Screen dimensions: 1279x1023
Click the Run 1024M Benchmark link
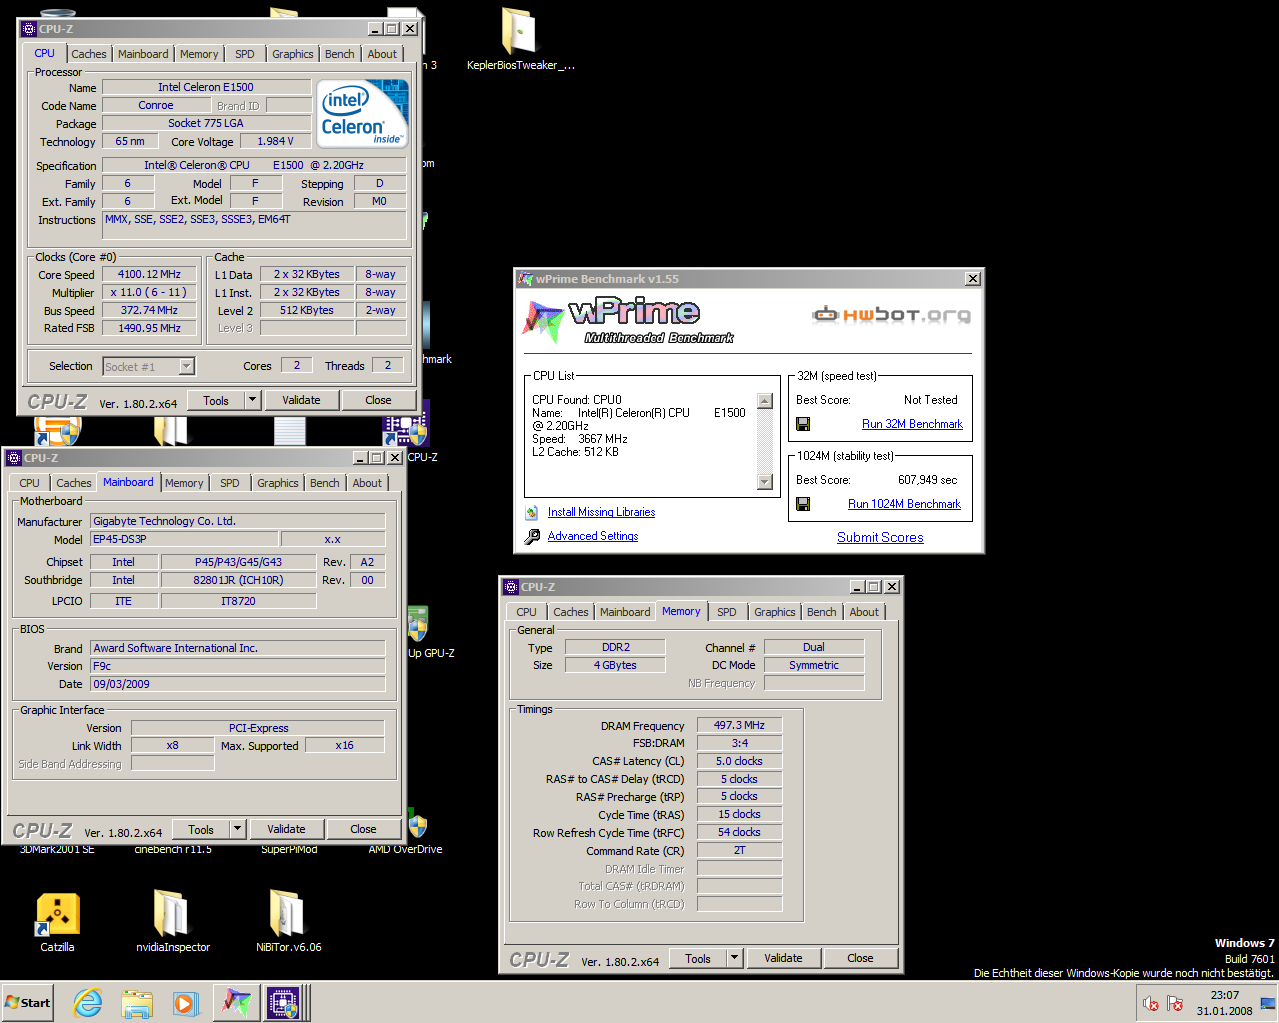[904, 504]
